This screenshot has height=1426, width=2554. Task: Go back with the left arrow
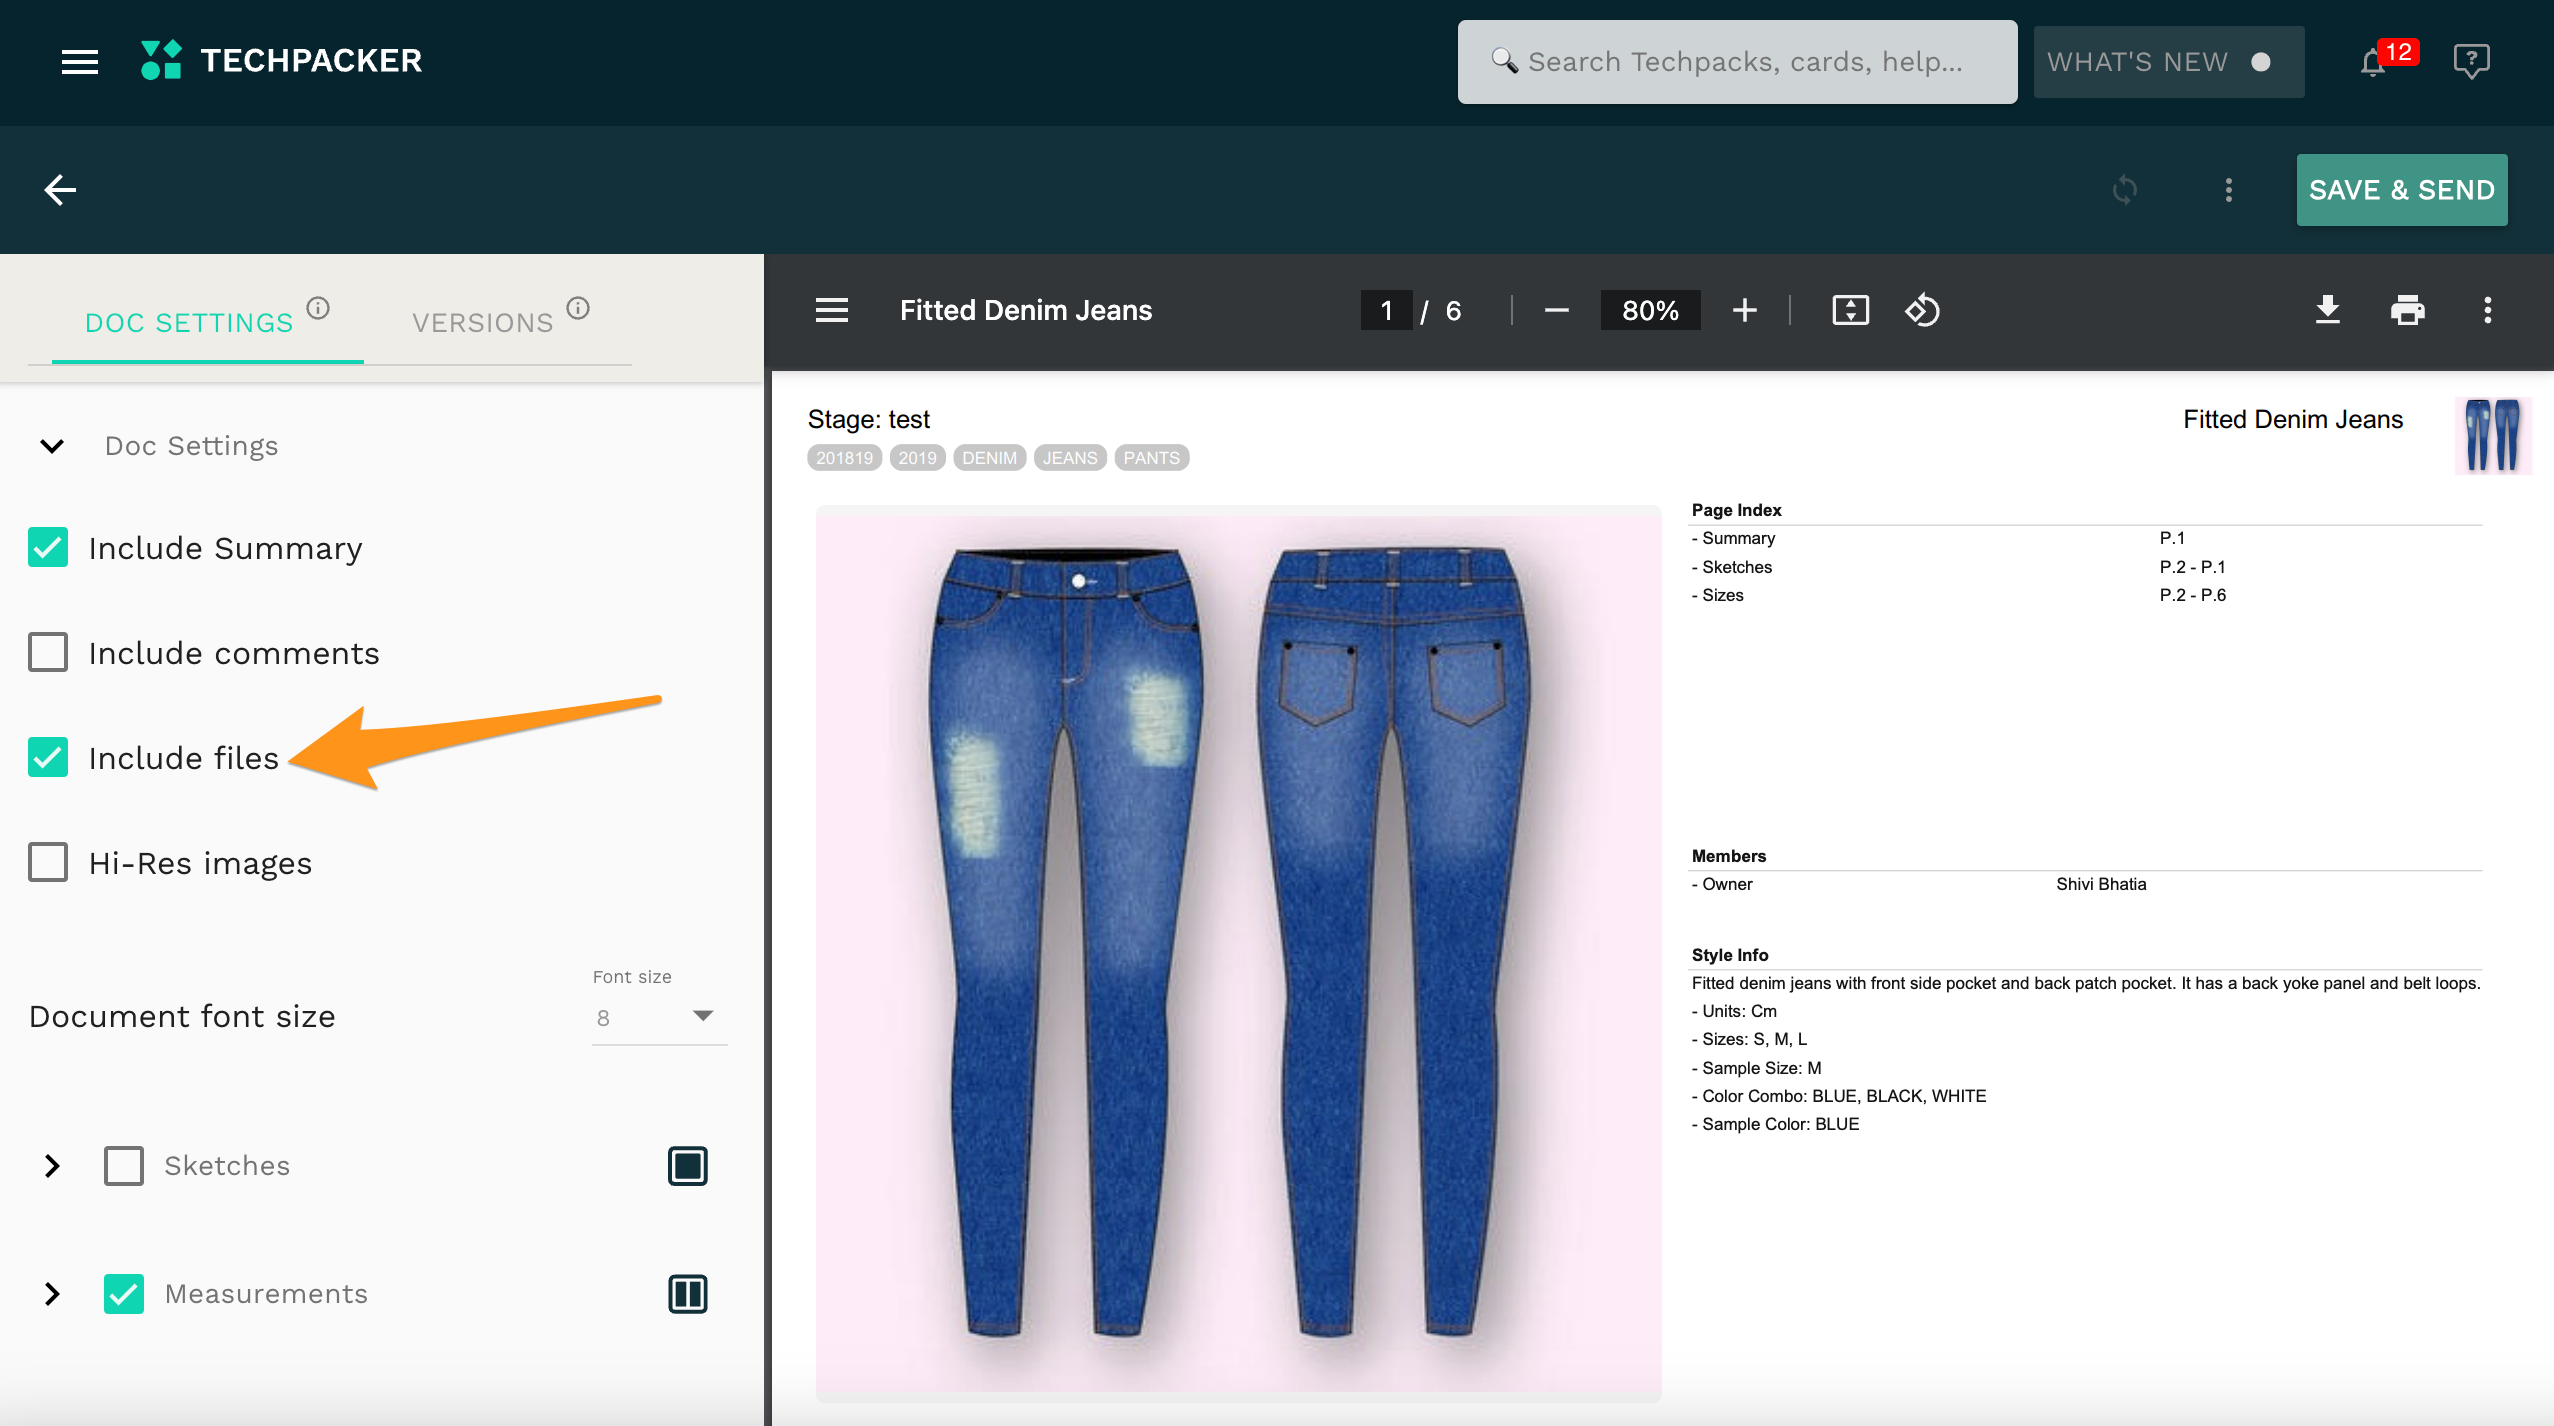tap(60, 189)
